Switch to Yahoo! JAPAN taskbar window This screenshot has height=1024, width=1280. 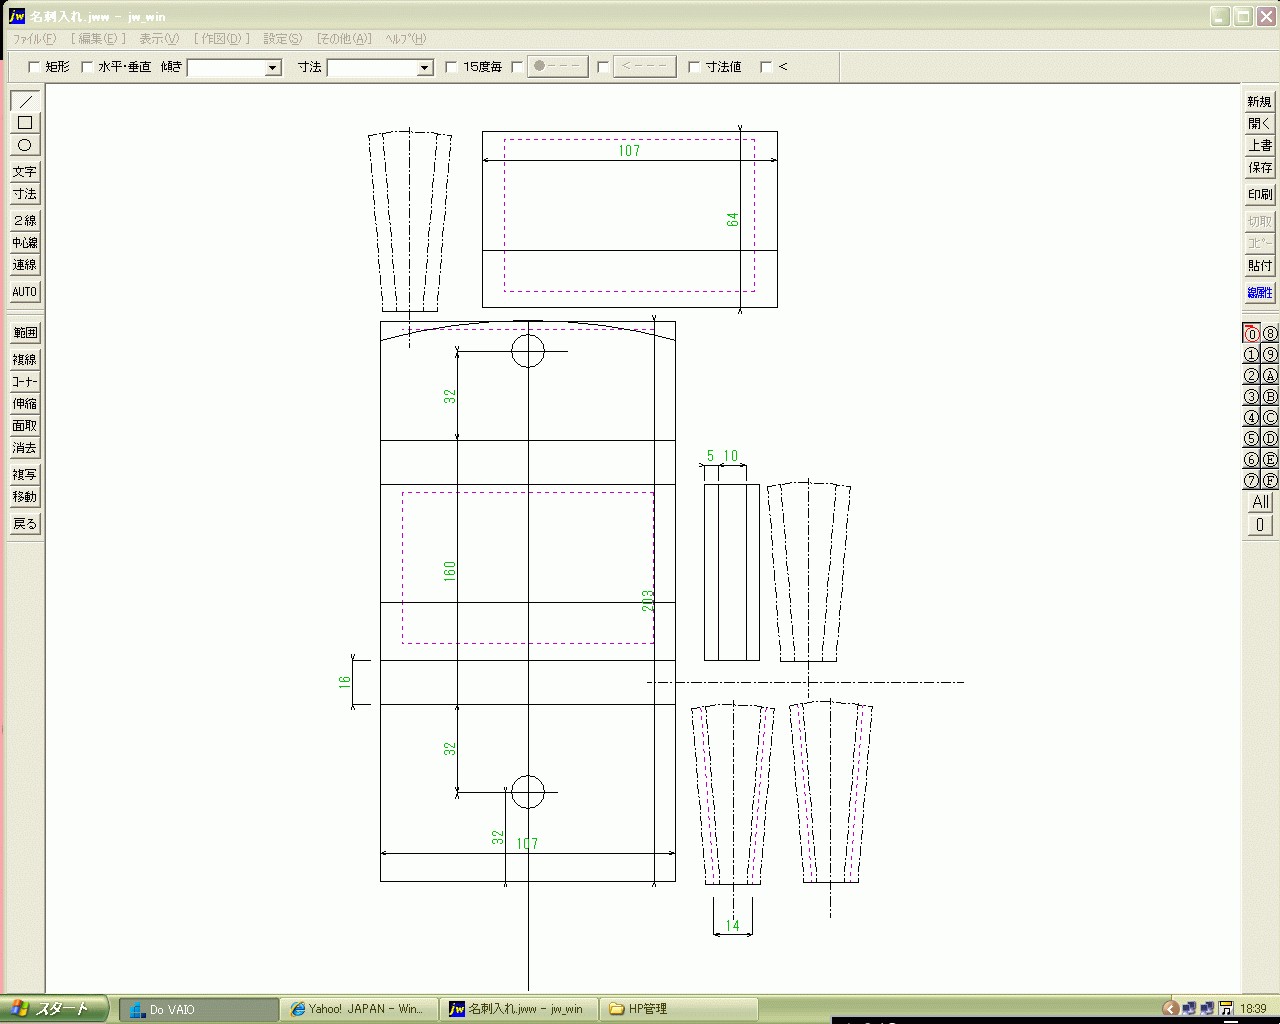pyautogui.click(x=358, y=1009)
